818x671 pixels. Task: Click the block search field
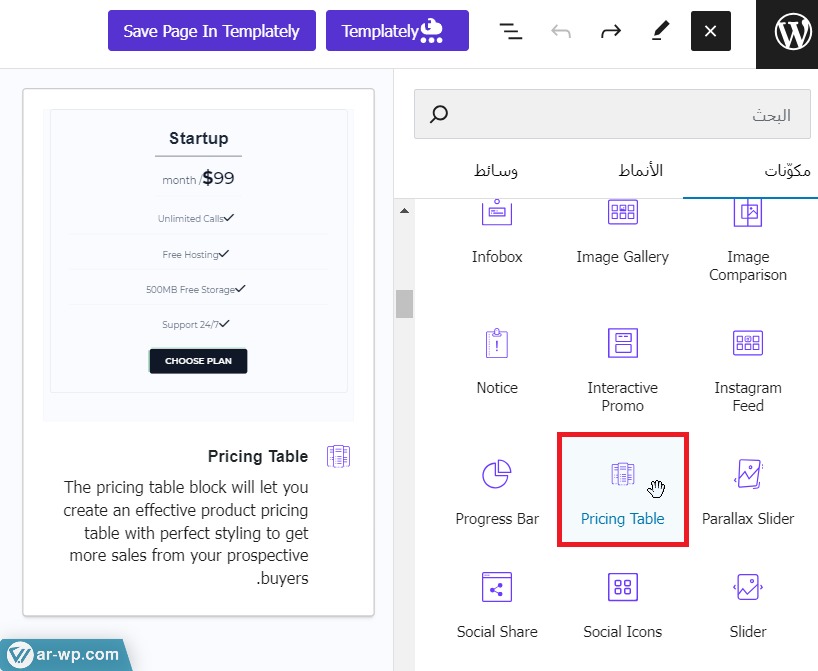click(x=610, y=115)
